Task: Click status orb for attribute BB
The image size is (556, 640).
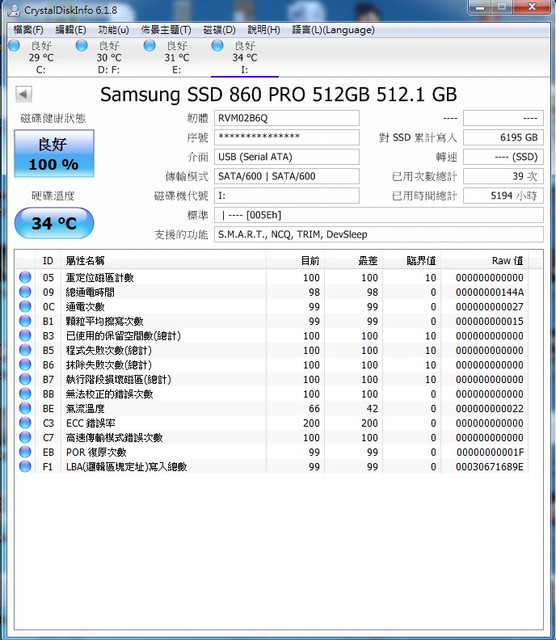Action: (x=25, y=393)
